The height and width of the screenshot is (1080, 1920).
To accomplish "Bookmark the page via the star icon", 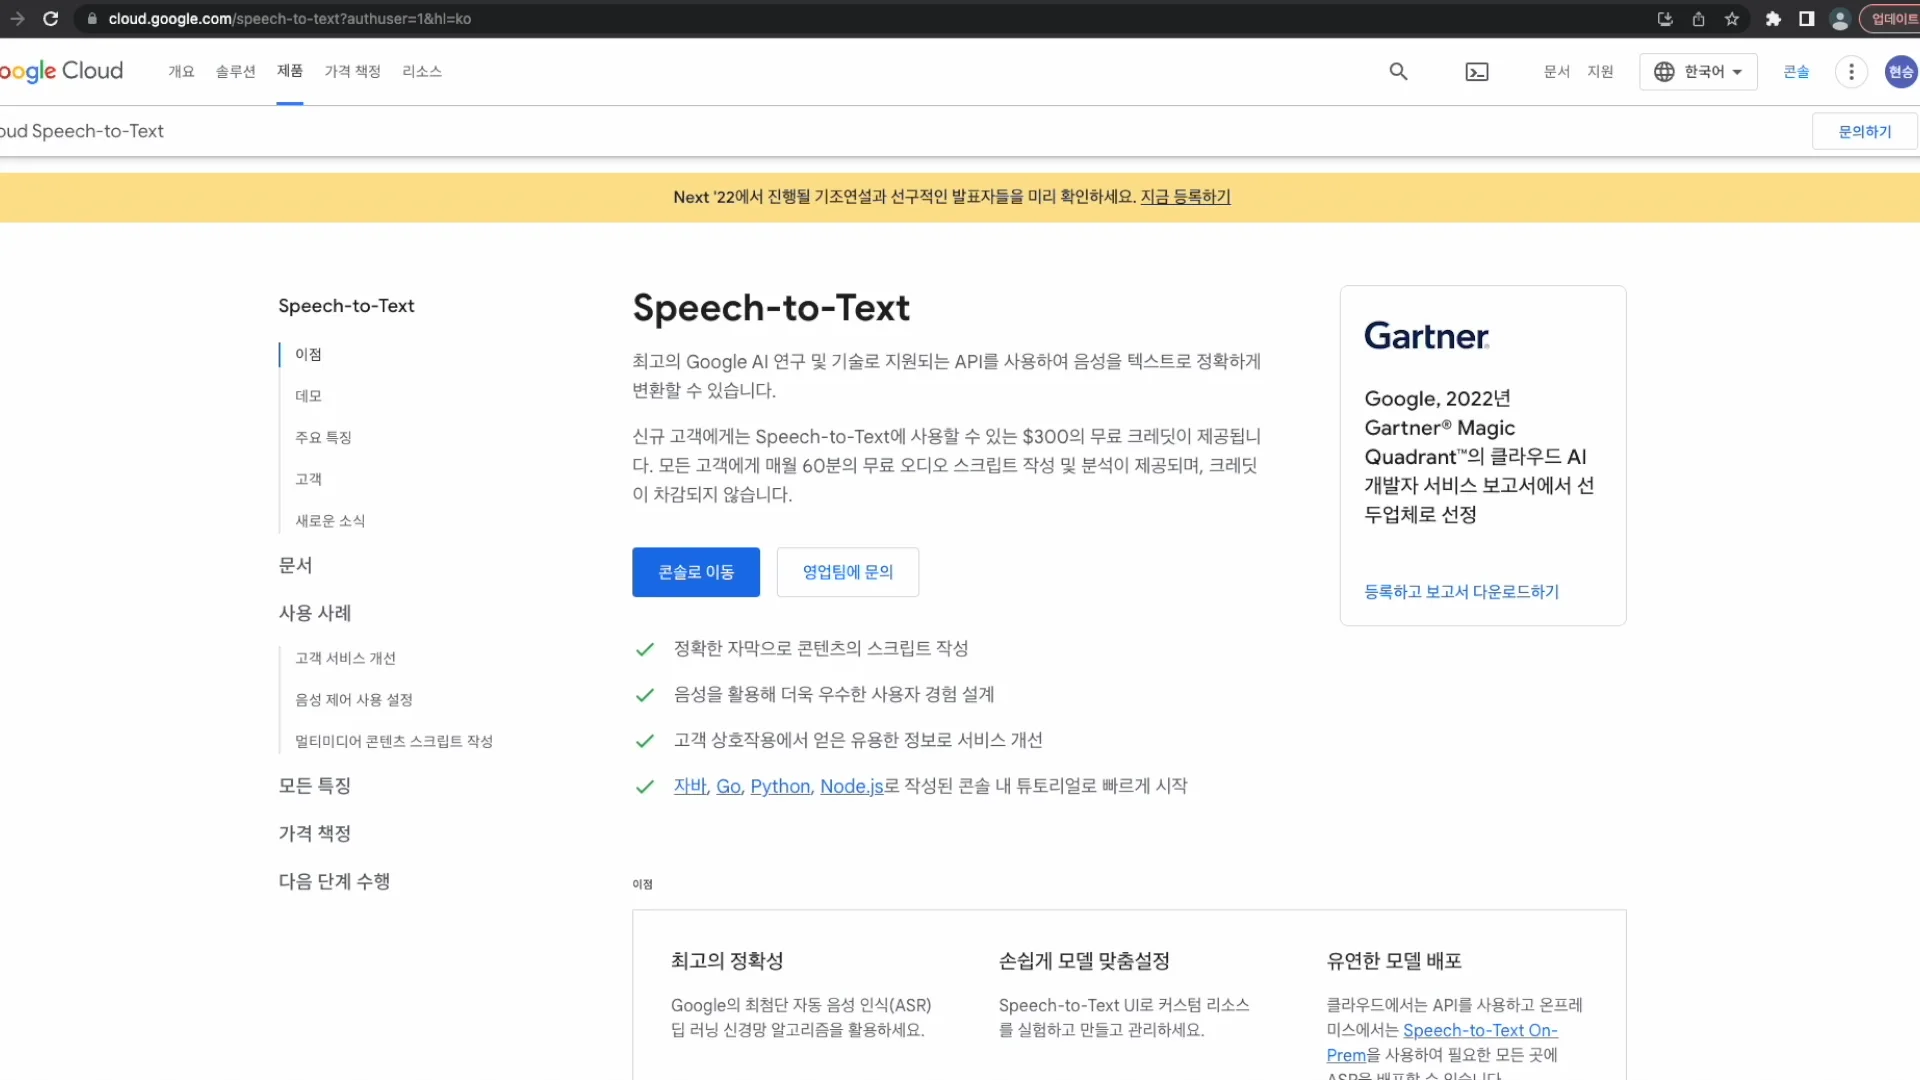I will click(x=1733, y=19).
